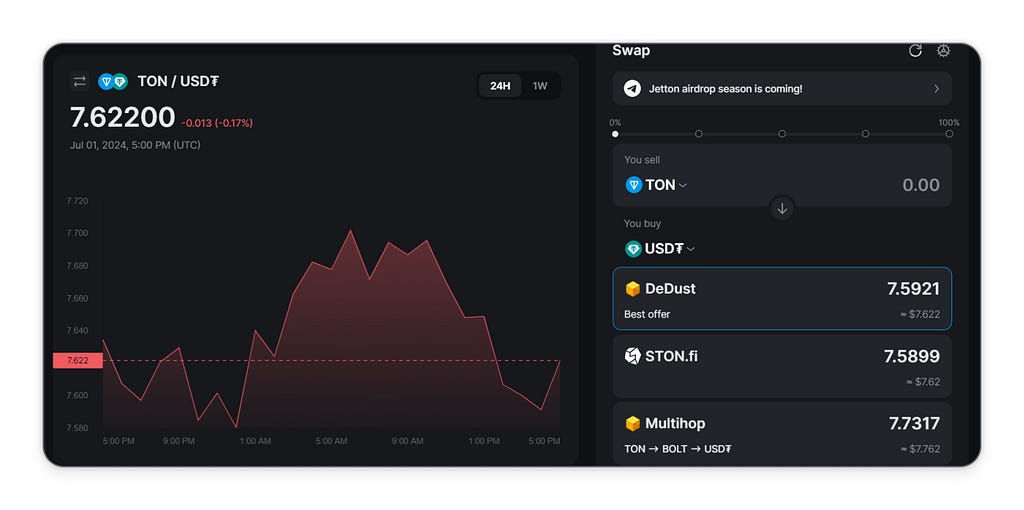Click the Multihop cube logo
Viewport: 1024px width, 510px height.
(632, 423)
